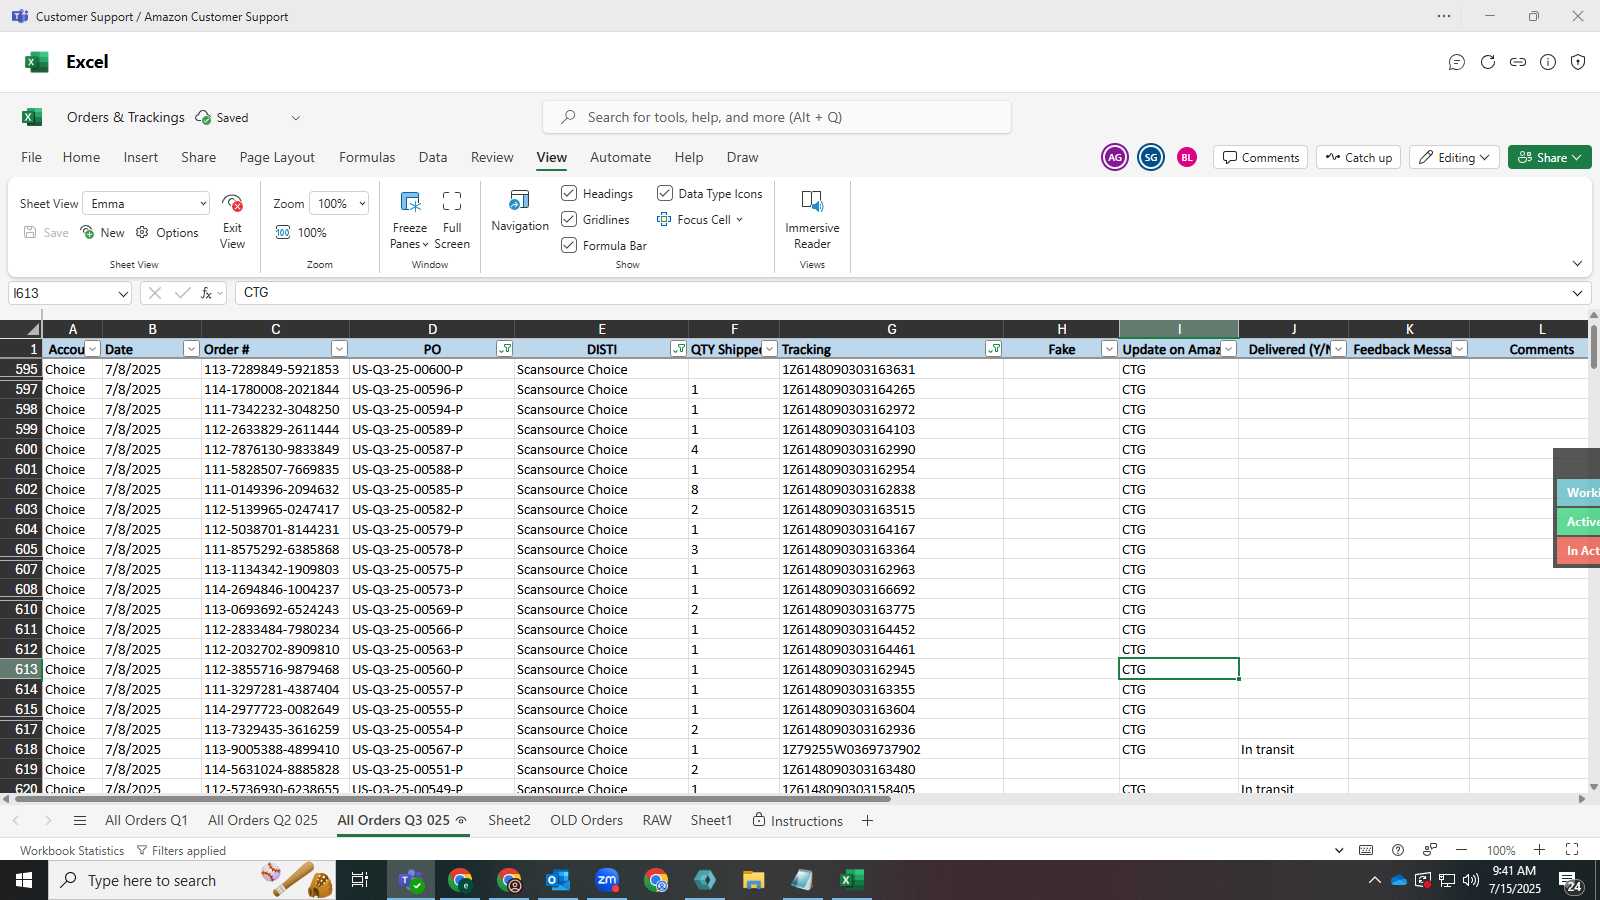Click the Search for tools box
Viewport: 1600px width, 900px height.
(x=777, y=117)
